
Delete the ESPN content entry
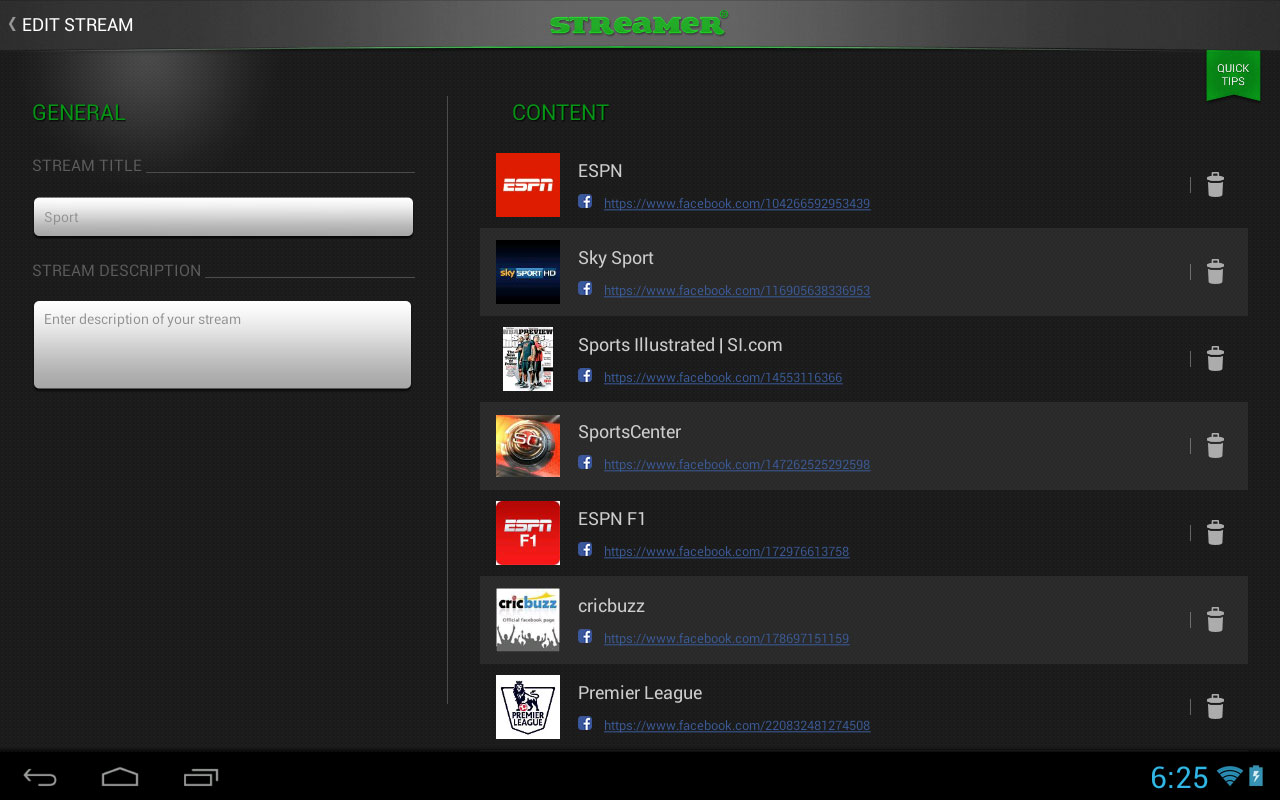[x=1215, y=185]
